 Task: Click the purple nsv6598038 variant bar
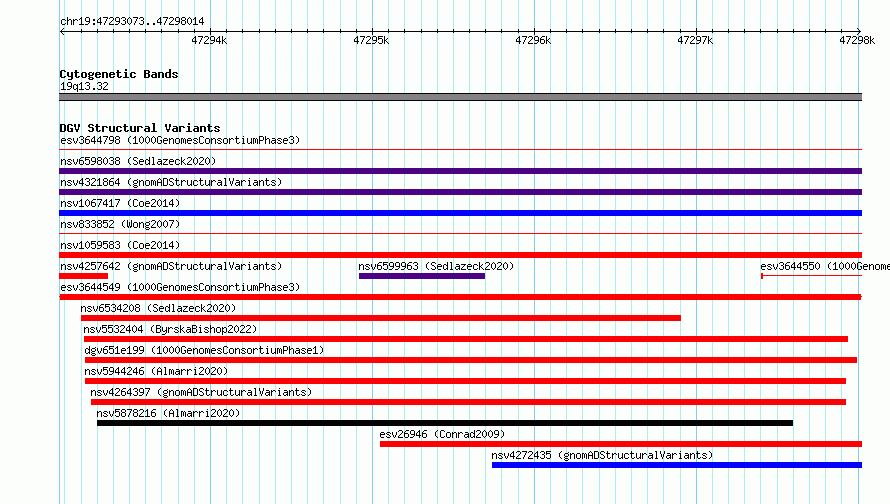pyautogui.click(x=460, y=171)
